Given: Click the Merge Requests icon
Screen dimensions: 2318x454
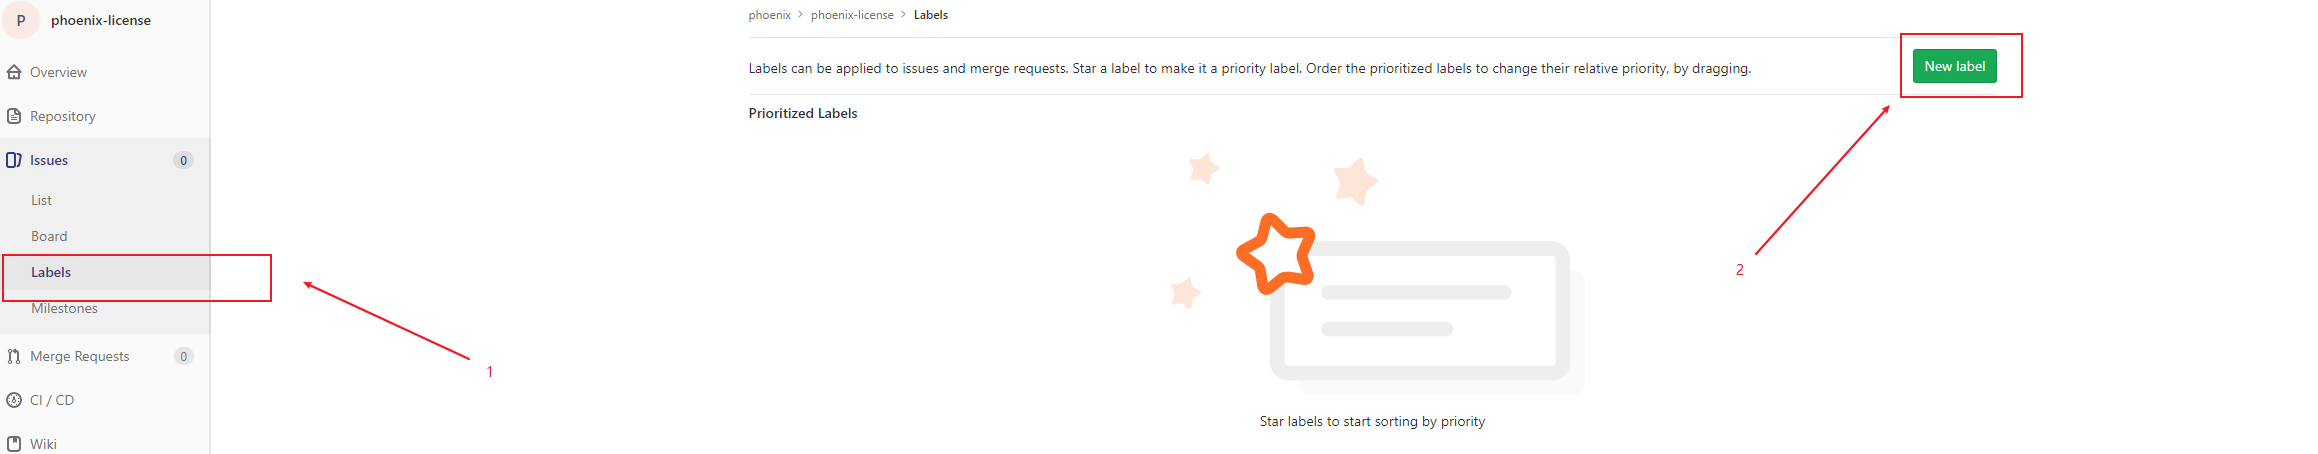Looking at the screenshot, I should (14, 356).
